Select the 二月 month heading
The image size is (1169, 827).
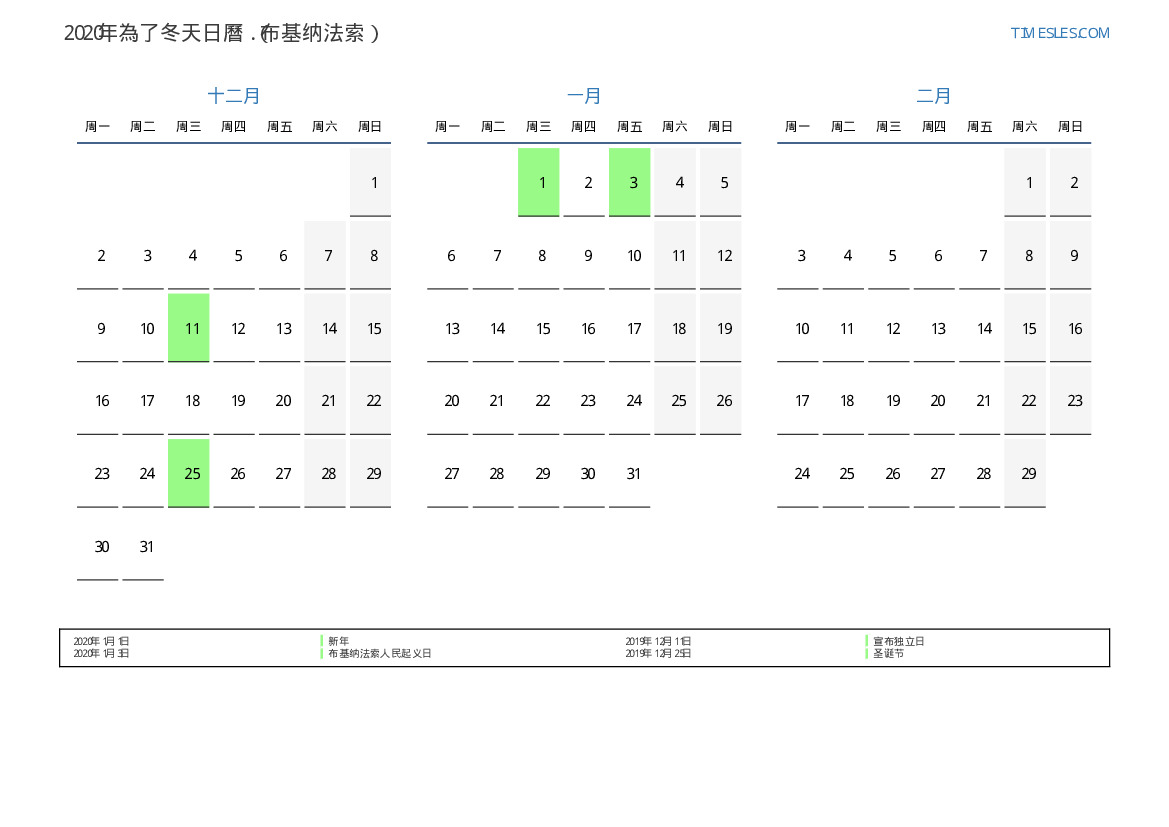934,96
